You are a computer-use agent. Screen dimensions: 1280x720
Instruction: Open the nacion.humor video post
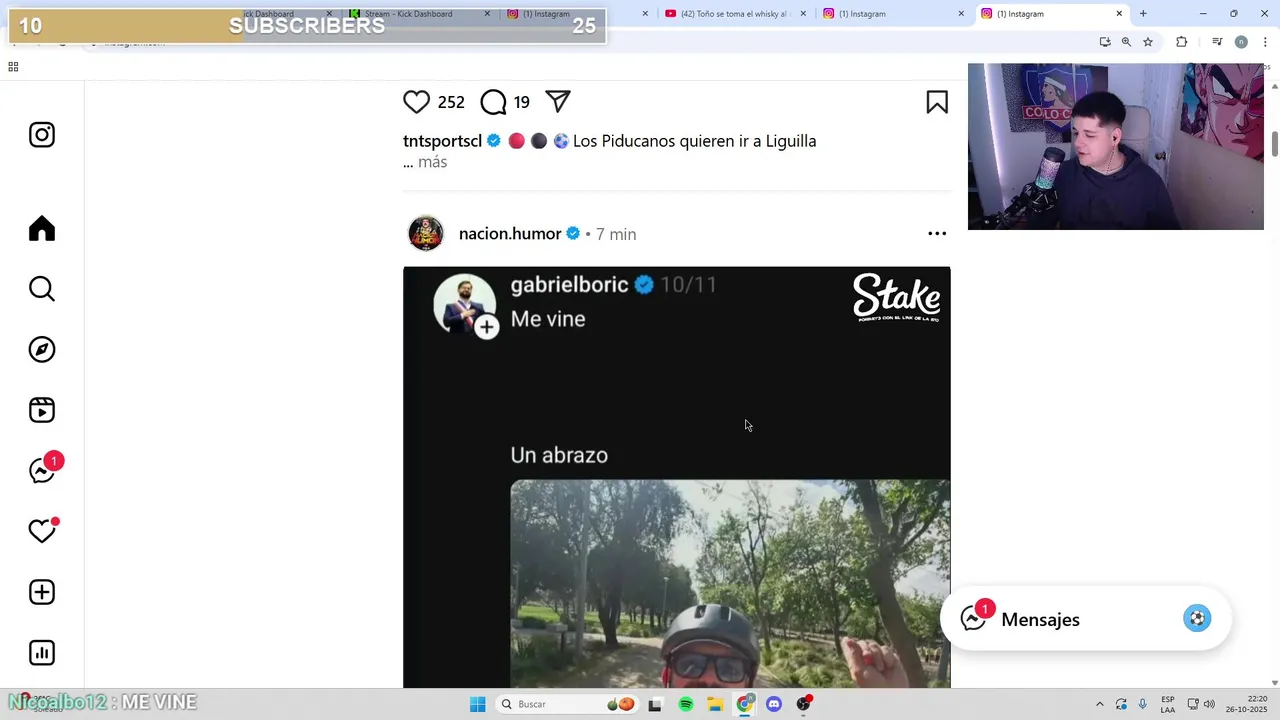[x=677, y=477]
